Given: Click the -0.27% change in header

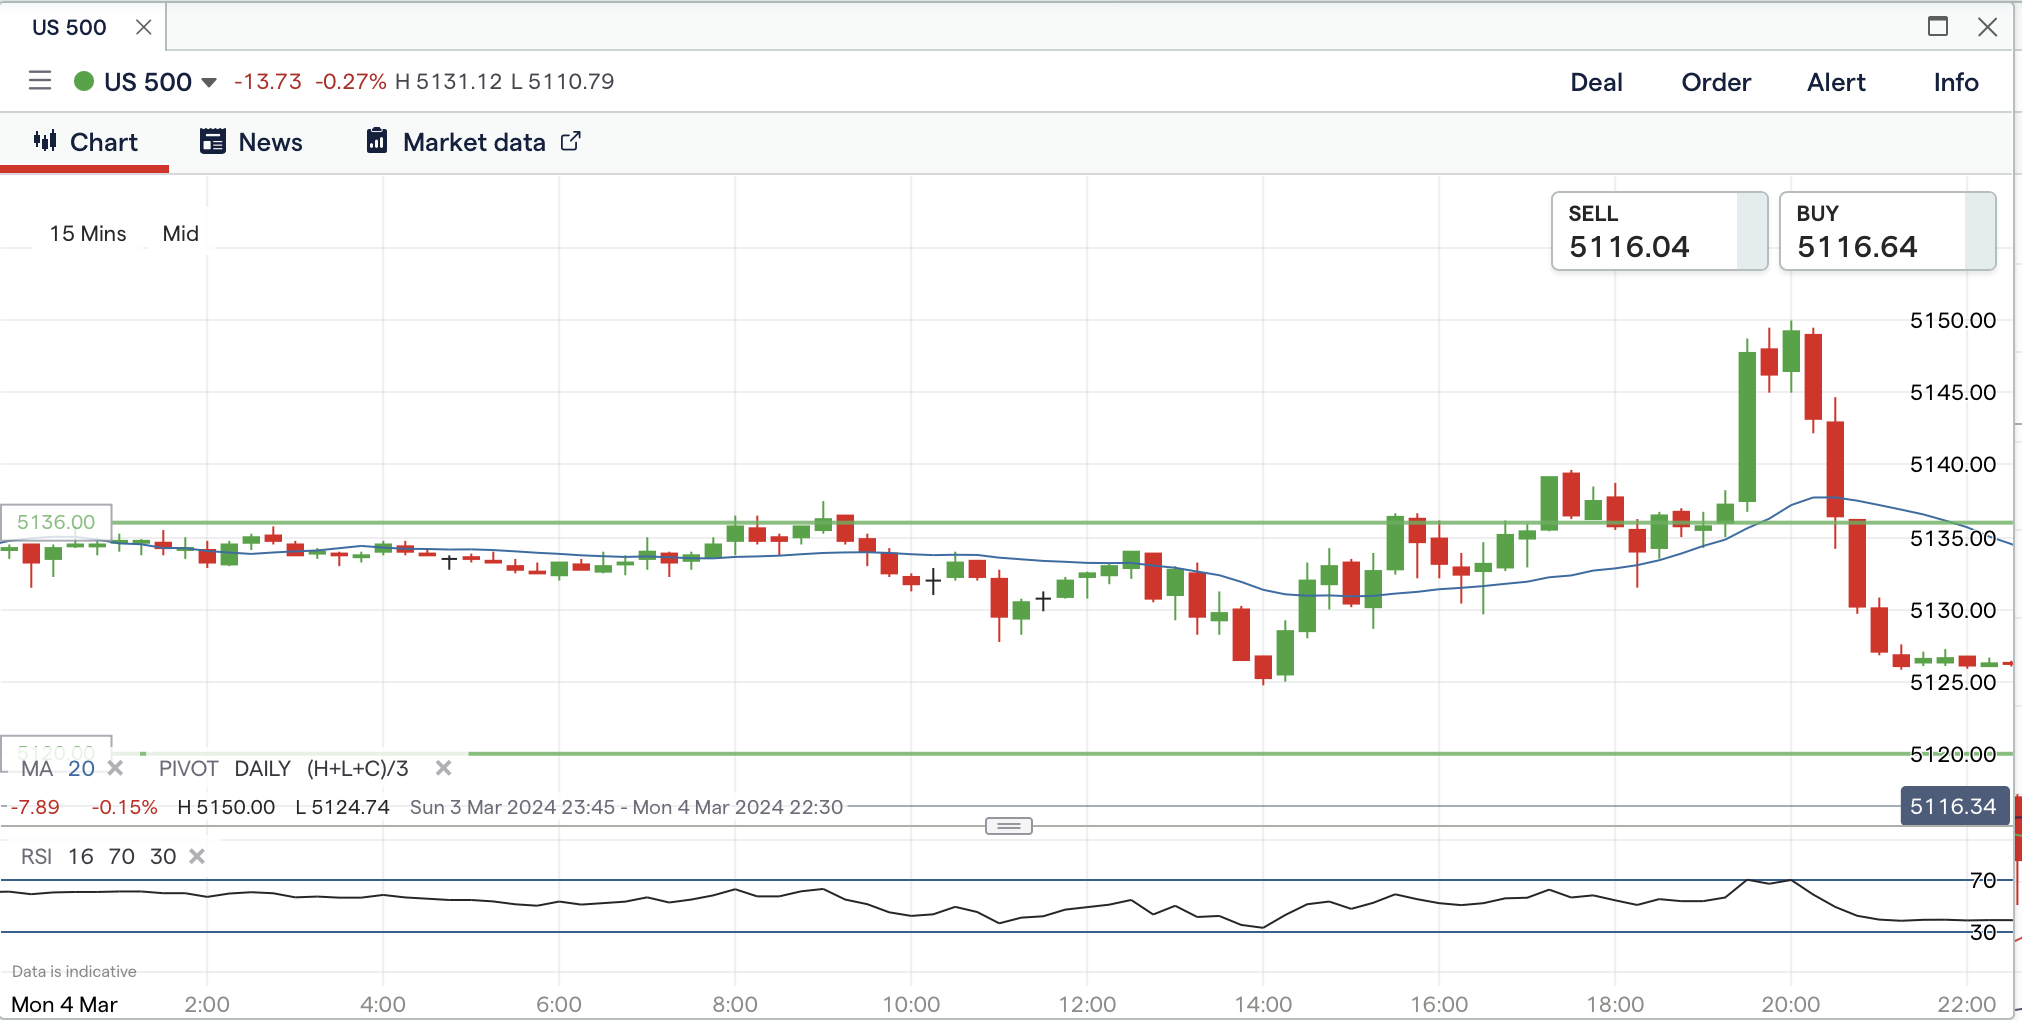Looking at the screenshot, I should pyautogui.click(x=351, y=81).
